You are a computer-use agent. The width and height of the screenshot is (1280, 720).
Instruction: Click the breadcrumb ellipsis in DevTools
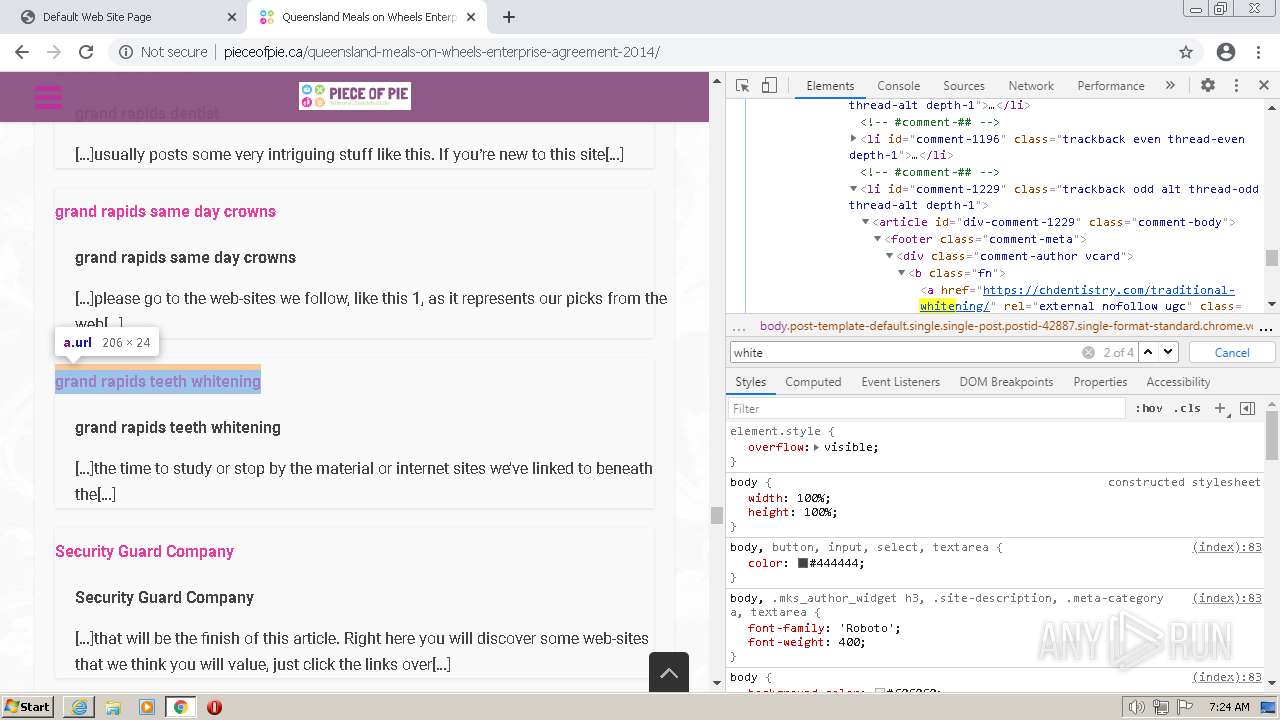point(739,326)
